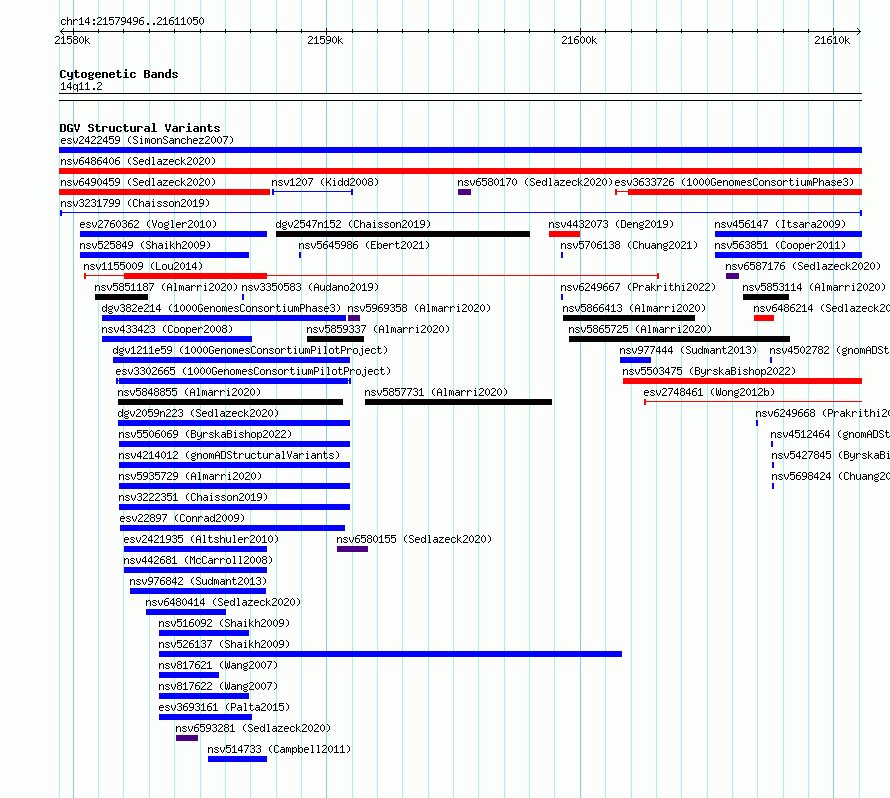Click the nsv1207 (Kidd2008) variant label

point(325,182)
